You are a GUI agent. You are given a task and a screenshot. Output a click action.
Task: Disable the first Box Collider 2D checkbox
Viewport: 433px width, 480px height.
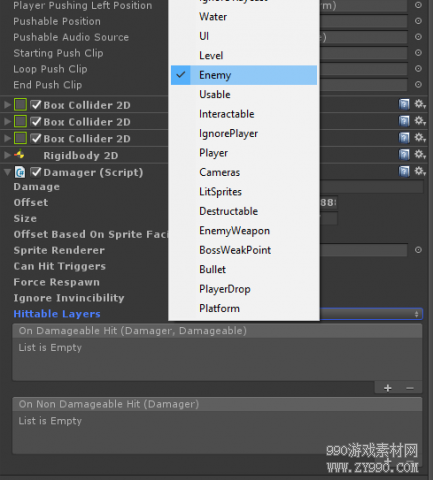coord(36,105)
